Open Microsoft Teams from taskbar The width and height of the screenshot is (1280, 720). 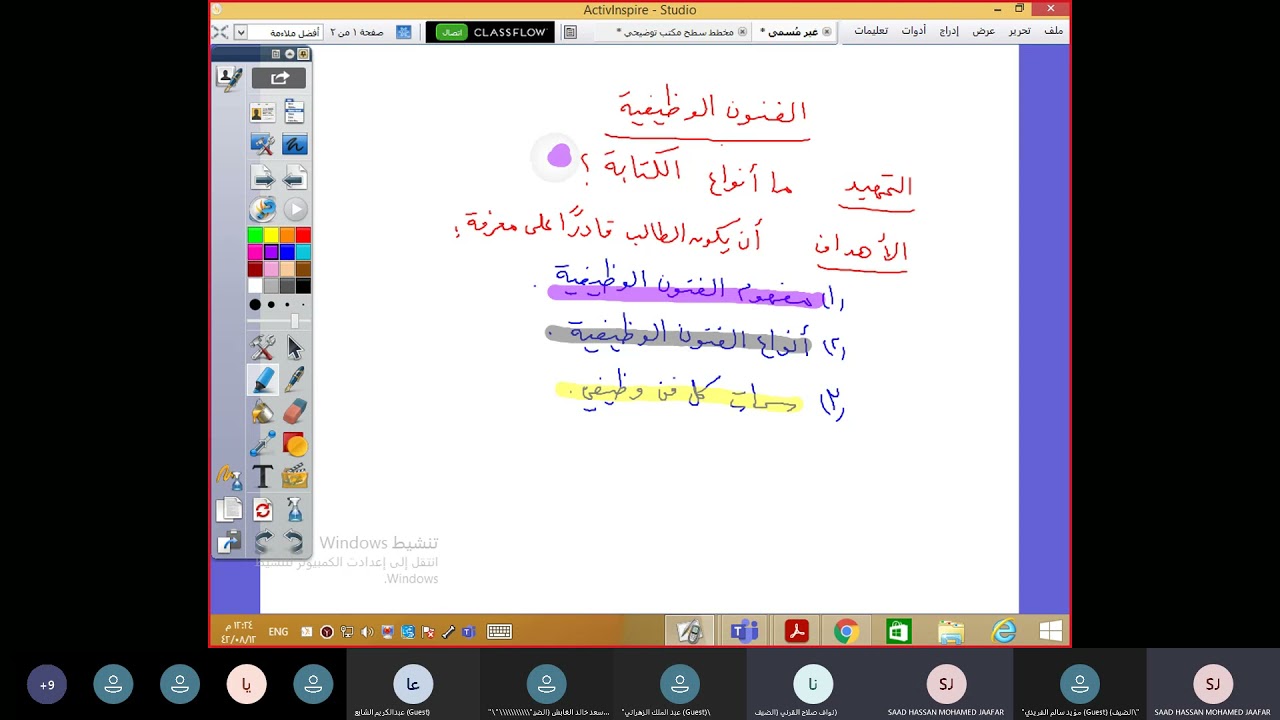[x=743, y=631]
